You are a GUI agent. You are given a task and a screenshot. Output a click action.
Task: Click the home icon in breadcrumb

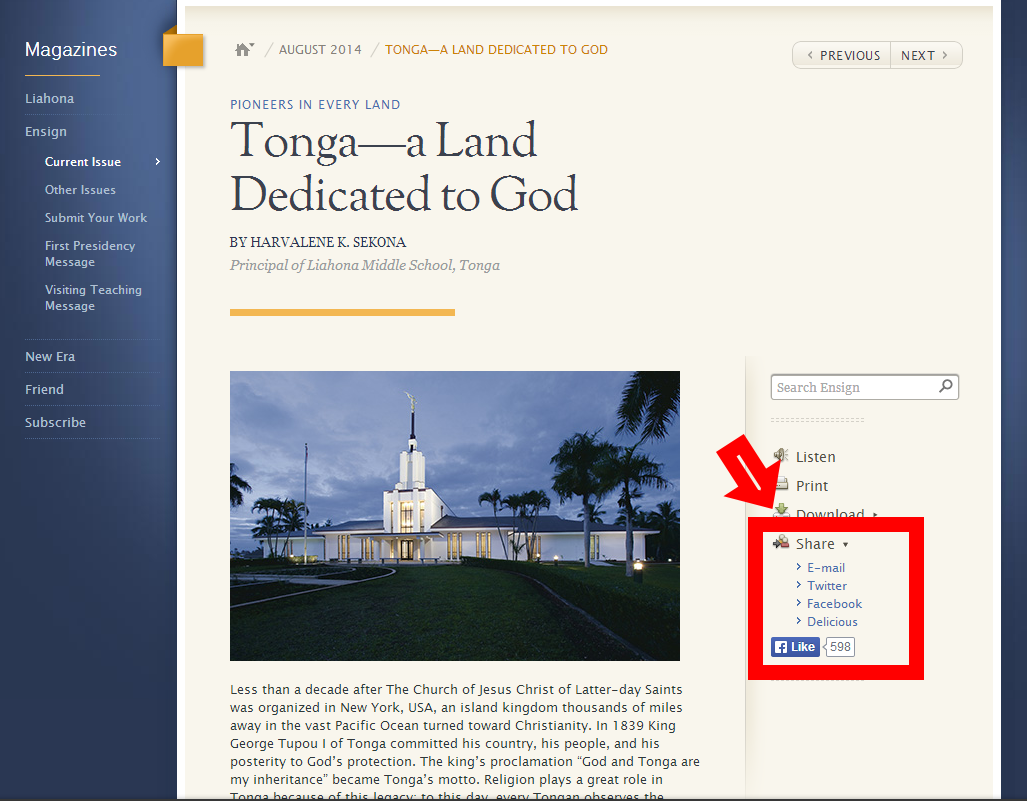[x=243, y=50]
